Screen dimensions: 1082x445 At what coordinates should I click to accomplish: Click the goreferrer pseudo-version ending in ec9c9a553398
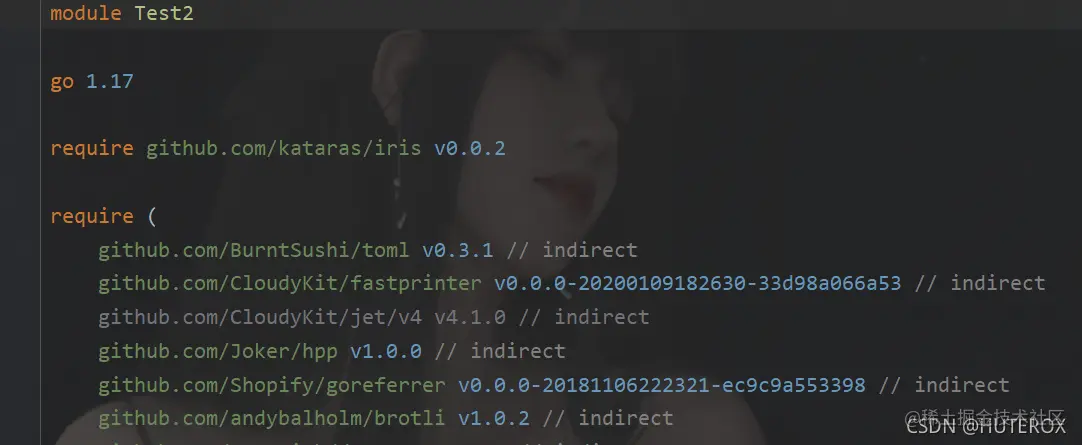pyautogui.click(x=662, y=385)
